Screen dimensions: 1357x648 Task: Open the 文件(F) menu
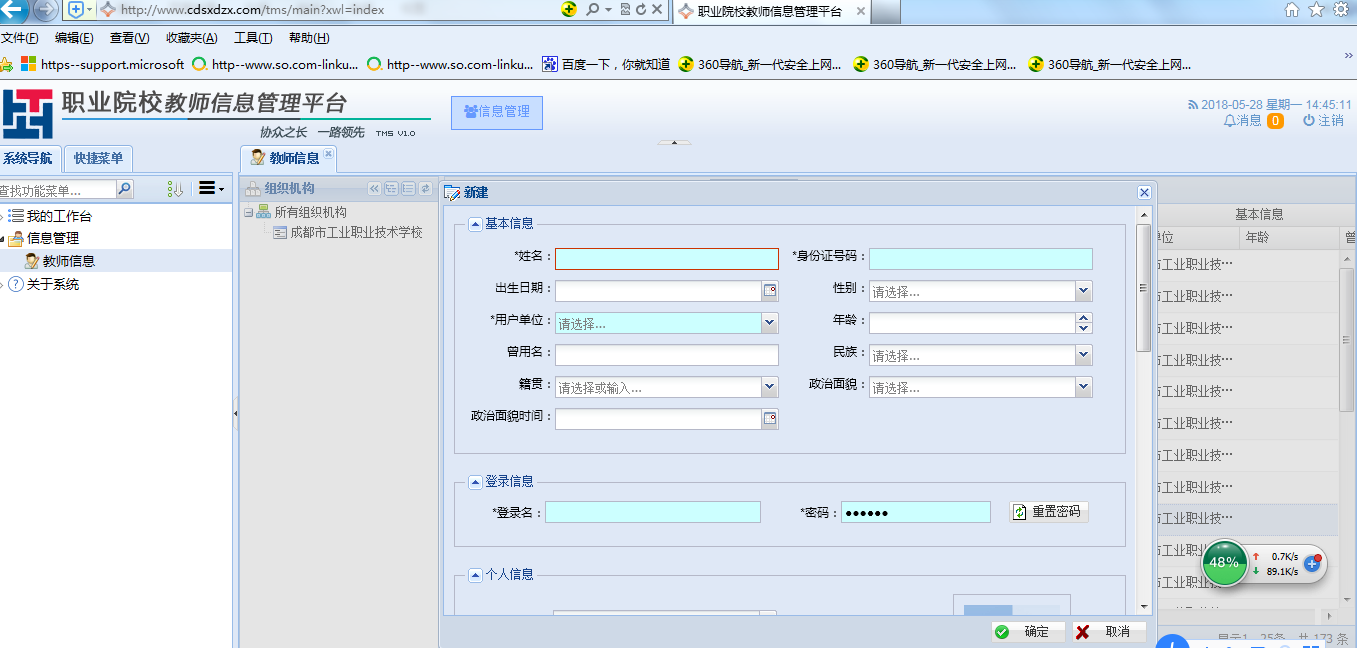[19, 38]
